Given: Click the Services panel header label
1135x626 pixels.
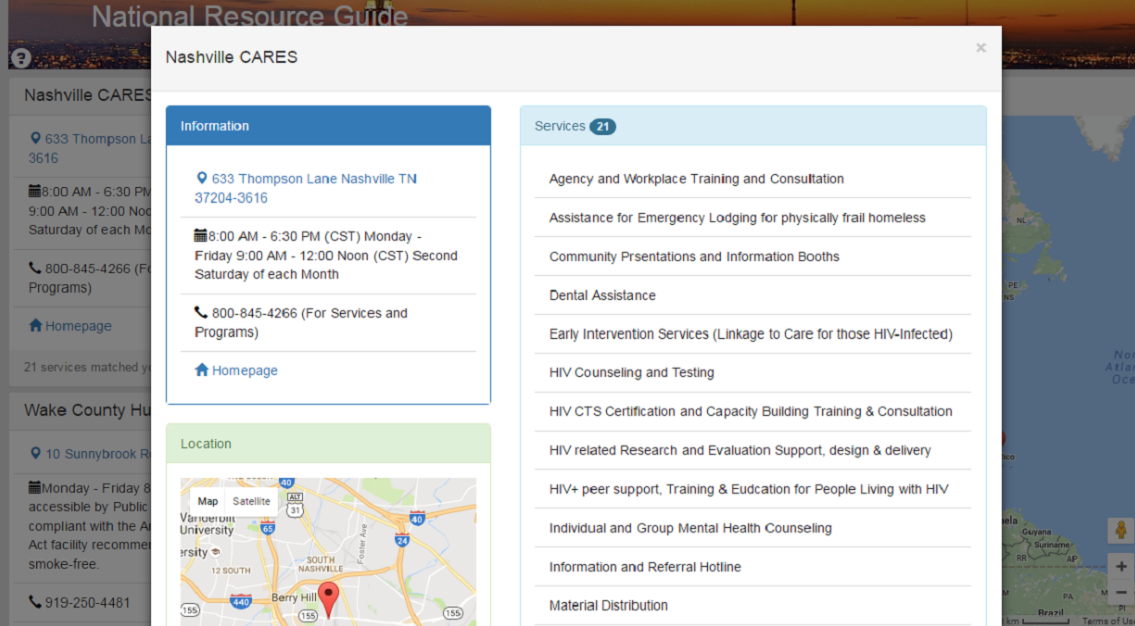Looking at the screenshot, I should click(560, 126).
